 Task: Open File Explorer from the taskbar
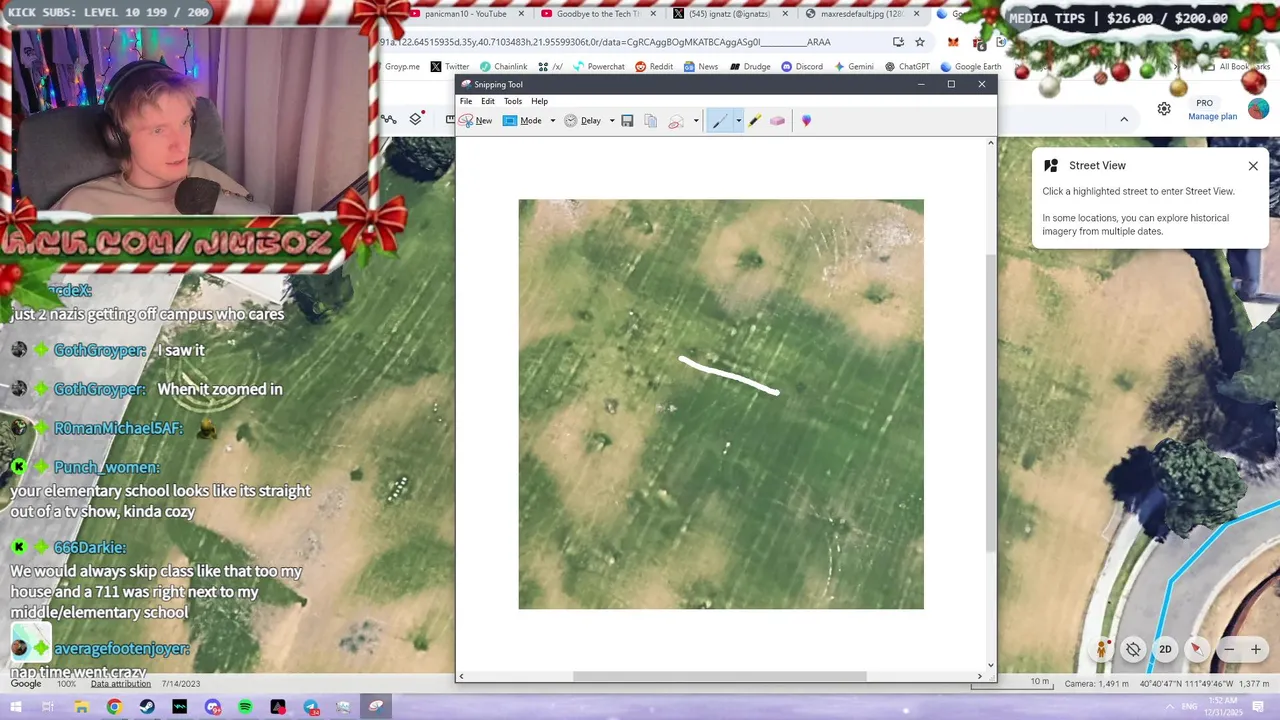(x=82, y=707)
